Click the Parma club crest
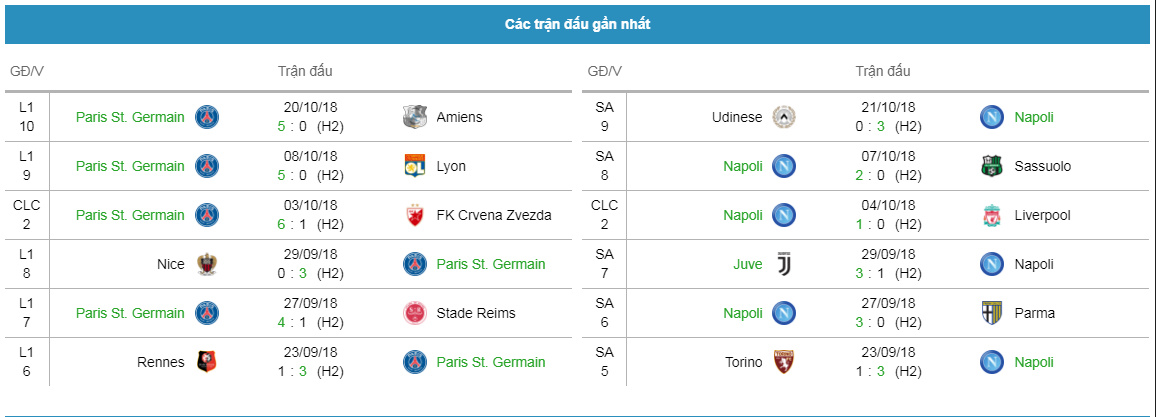Screen dimensions: 1156x417 coord(992,313)
